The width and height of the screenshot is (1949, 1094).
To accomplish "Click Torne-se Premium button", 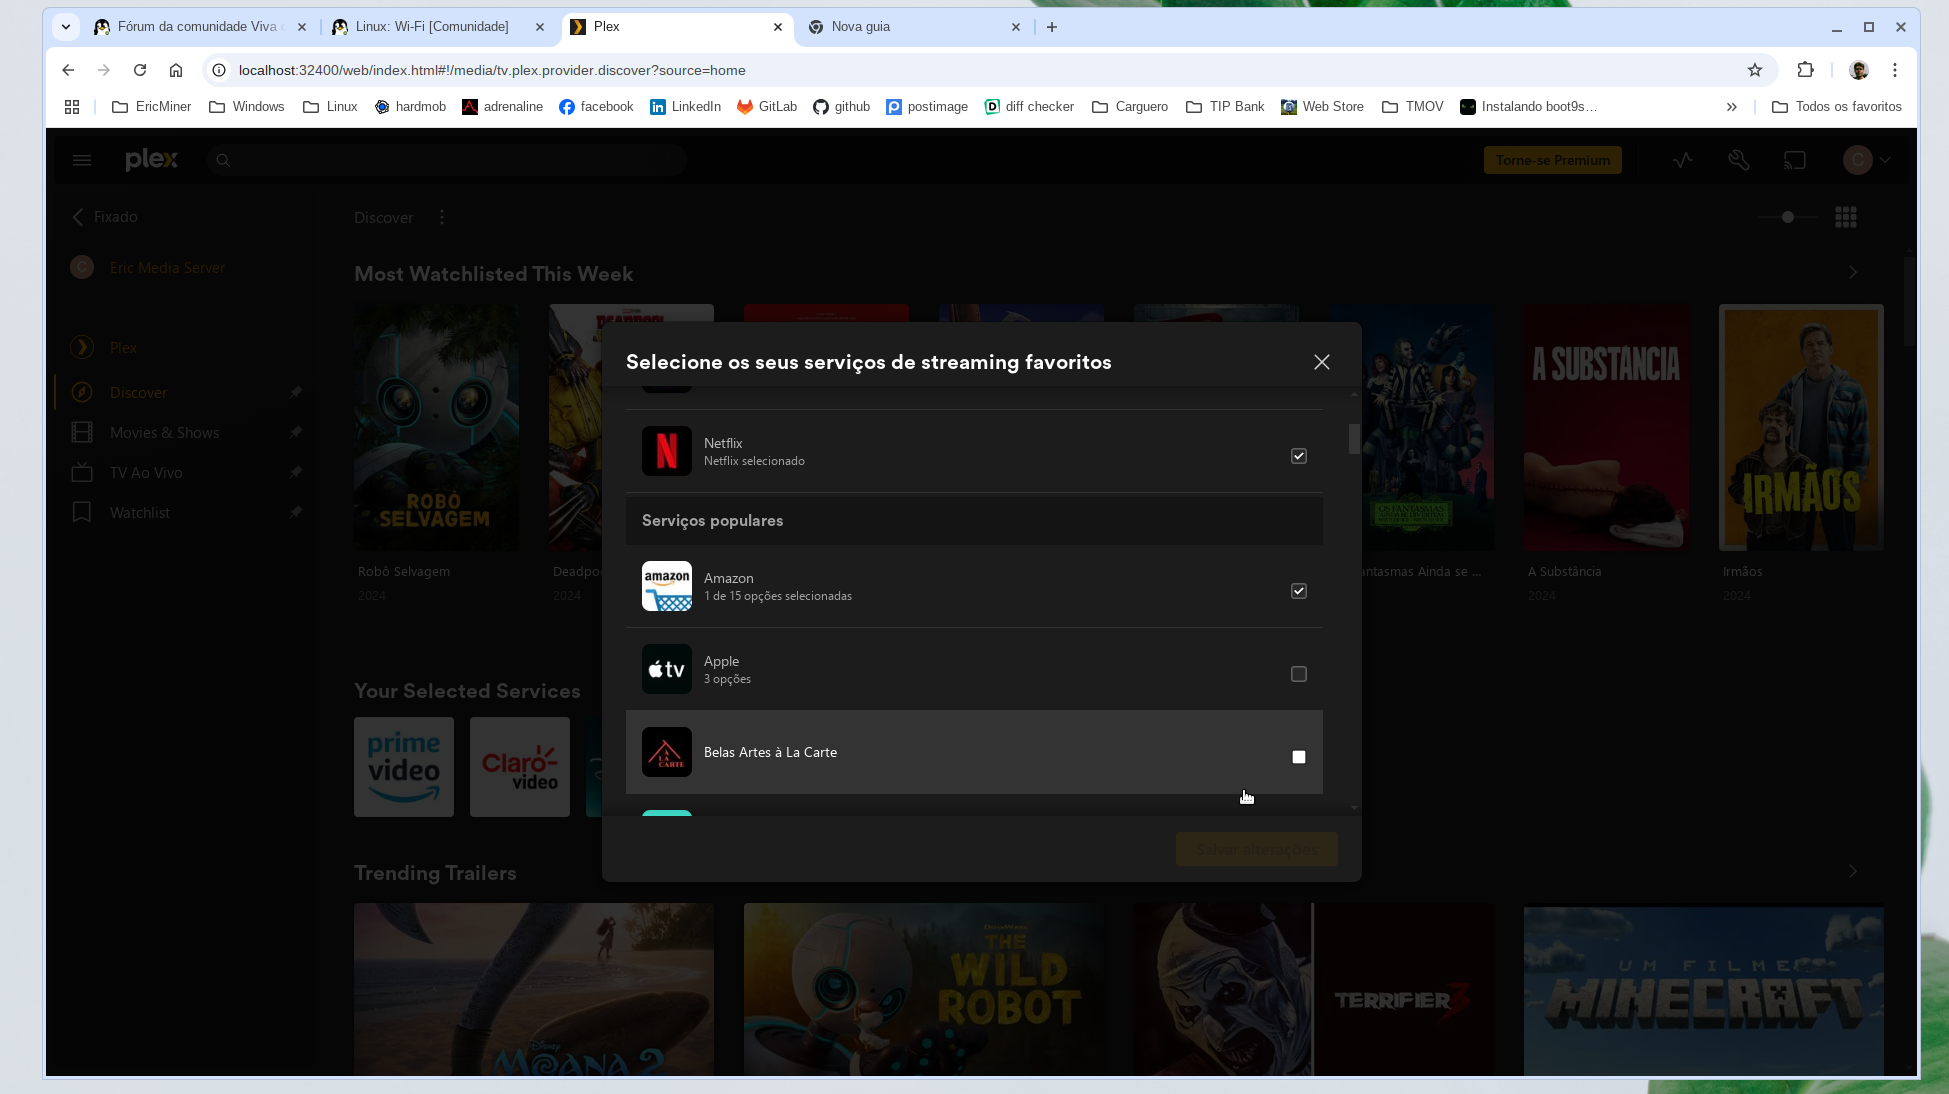I will coord(1552,160).
